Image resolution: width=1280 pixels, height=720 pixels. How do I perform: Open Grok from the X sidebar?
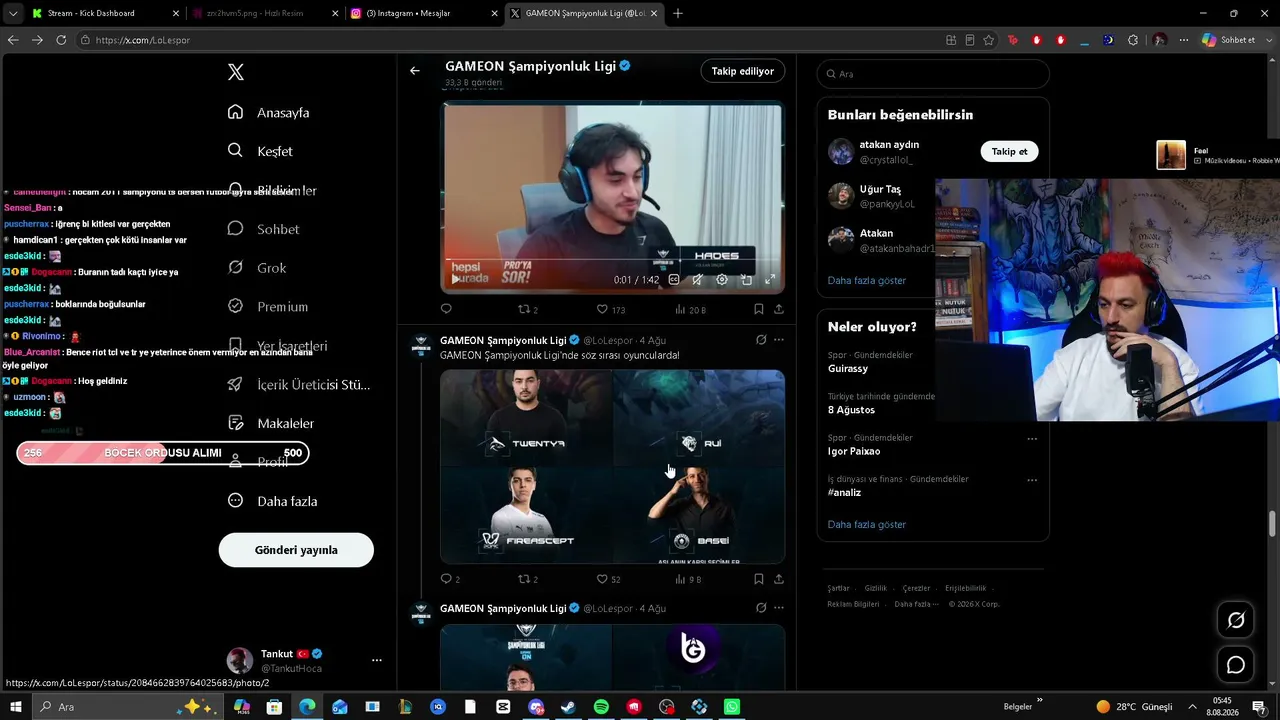[x=257, y=268]
